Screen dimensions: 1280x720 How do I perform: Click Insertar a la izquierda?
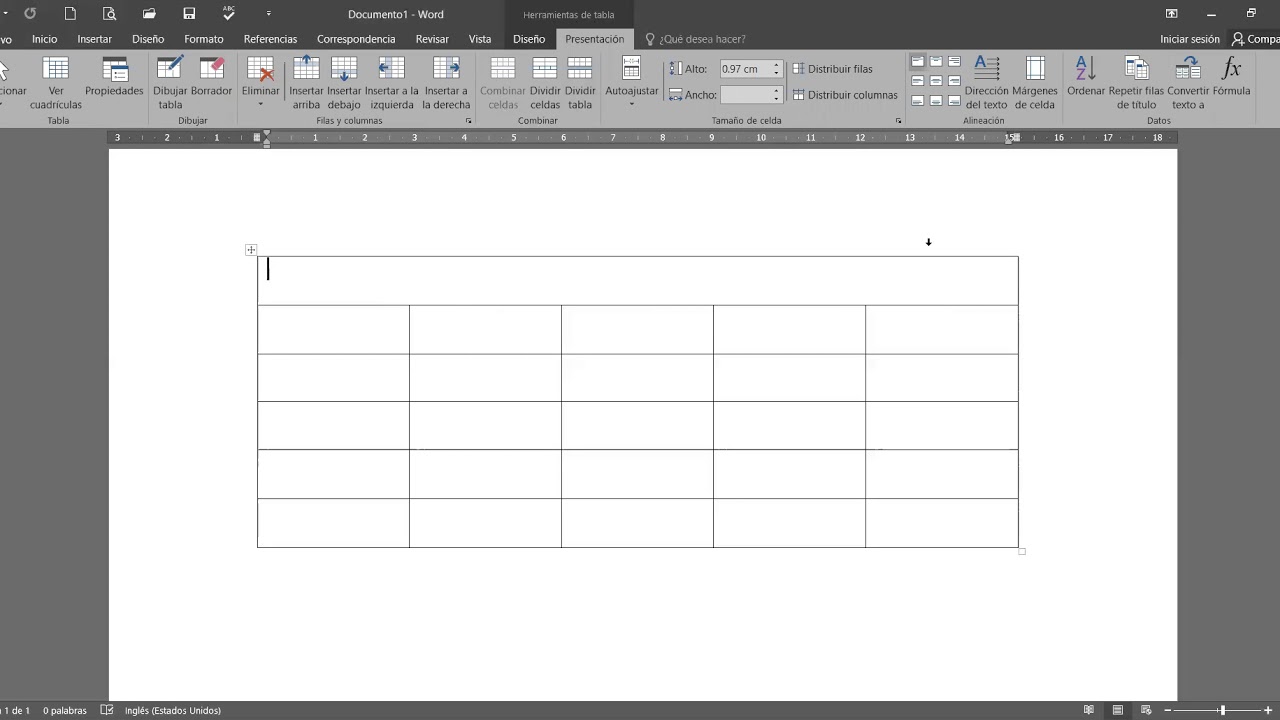tap(391, 82)
